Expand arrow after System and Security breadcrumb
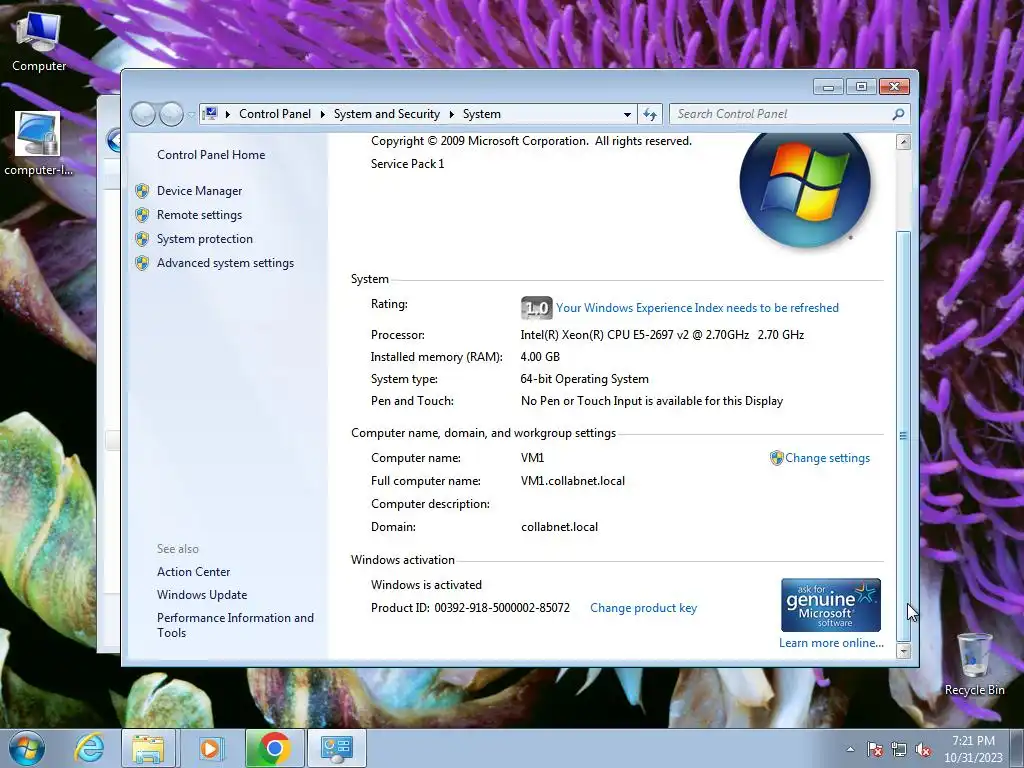1024x768 pixels. coord(451,114)
